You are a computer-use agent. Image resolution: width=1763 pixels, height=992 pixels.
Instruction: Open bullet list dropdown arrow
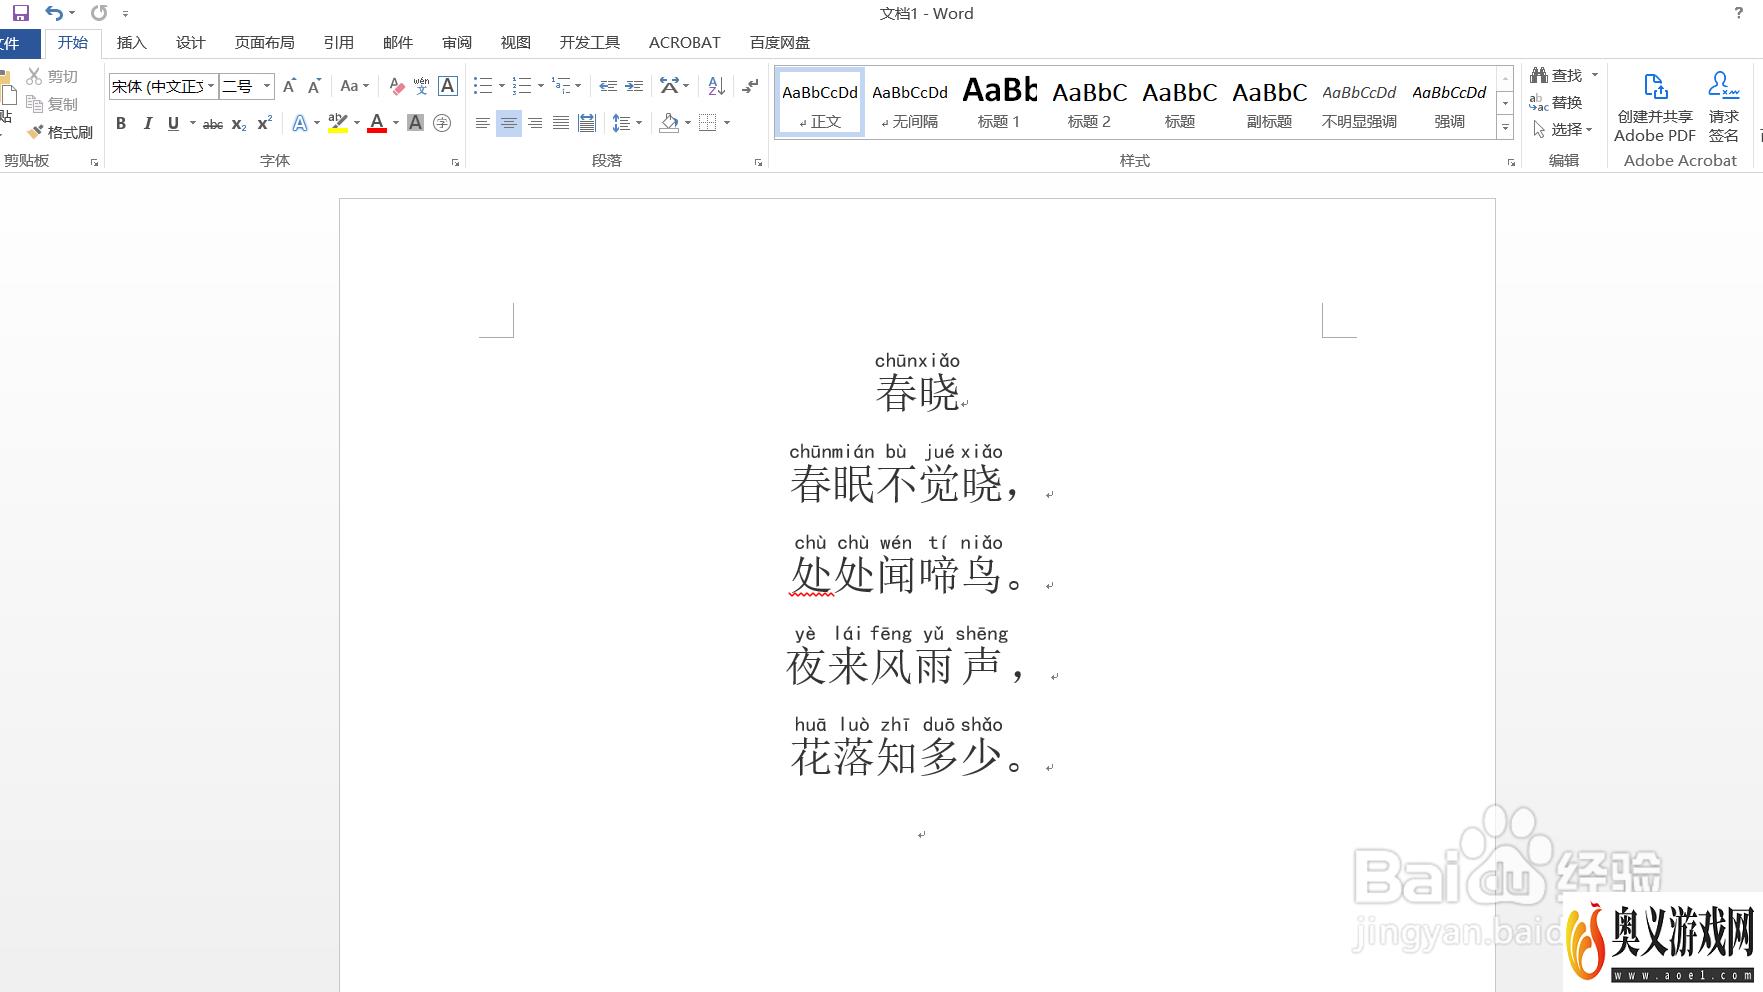[501, 86]
